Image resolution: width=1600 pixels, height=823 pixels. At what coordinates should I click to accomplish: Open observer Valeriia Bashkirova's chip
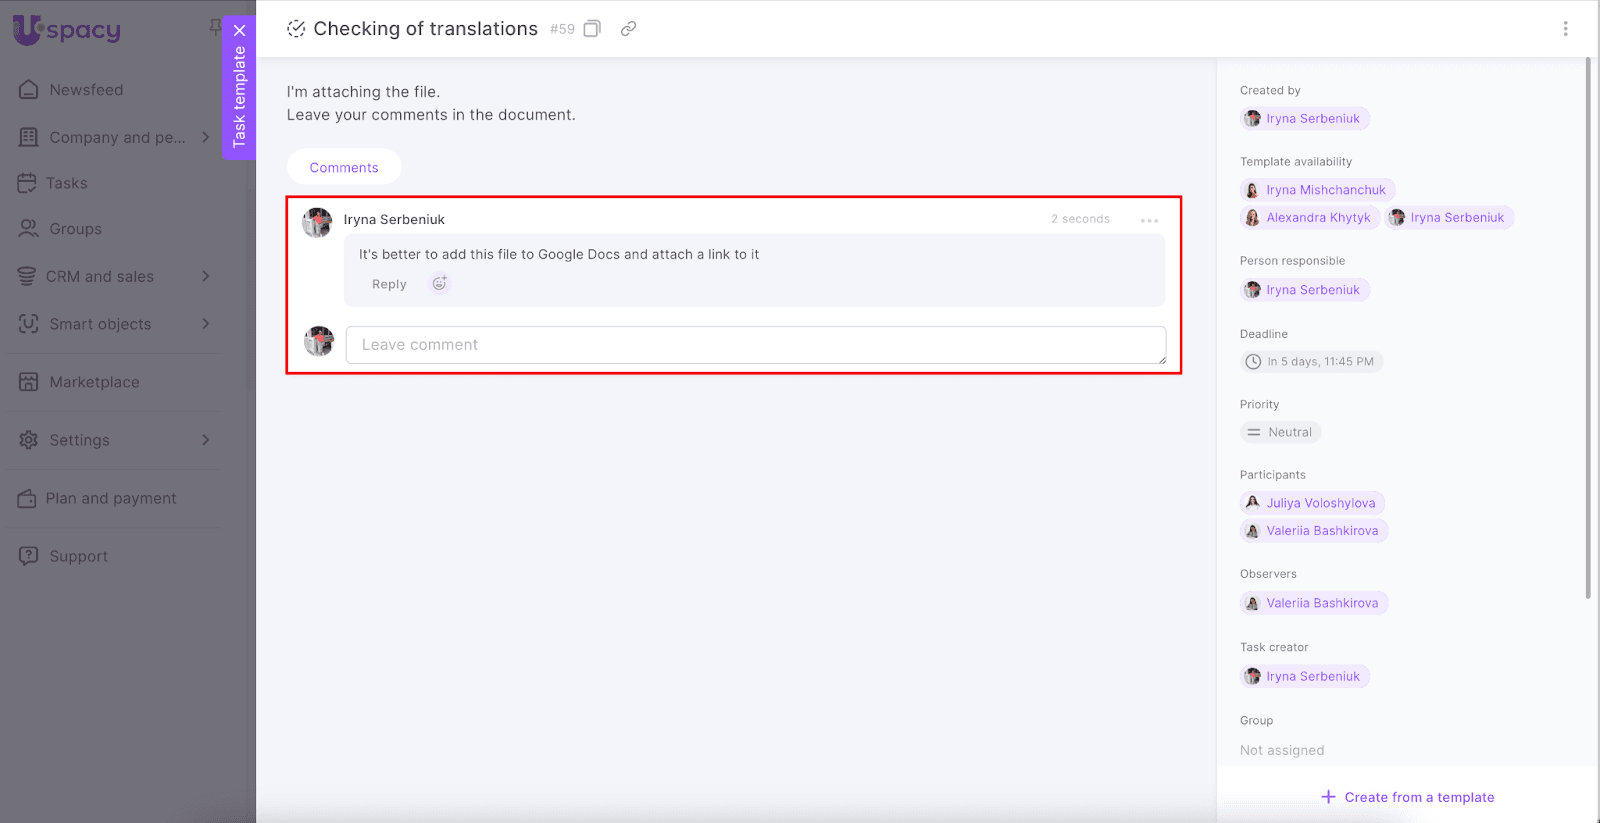[x=1314, y=603]
